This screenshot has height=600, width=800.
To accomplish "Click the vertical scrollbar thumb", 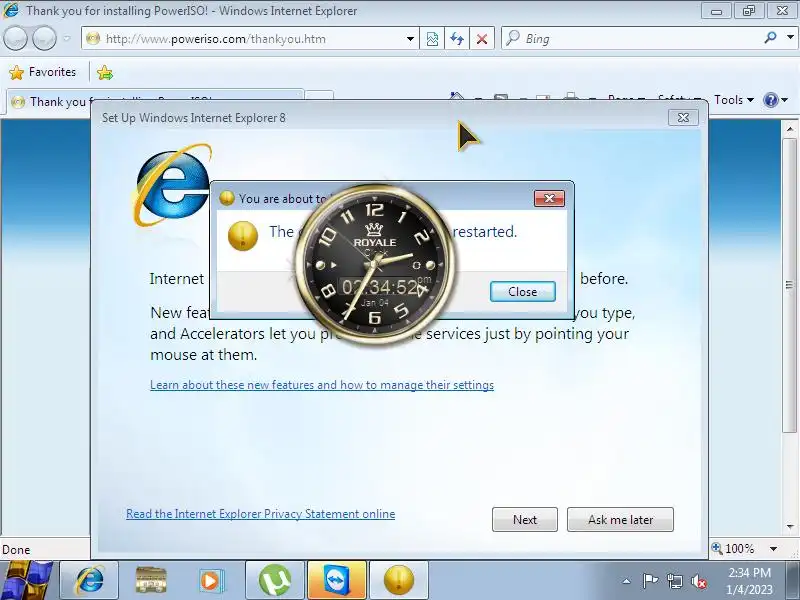I will point(789,284).
